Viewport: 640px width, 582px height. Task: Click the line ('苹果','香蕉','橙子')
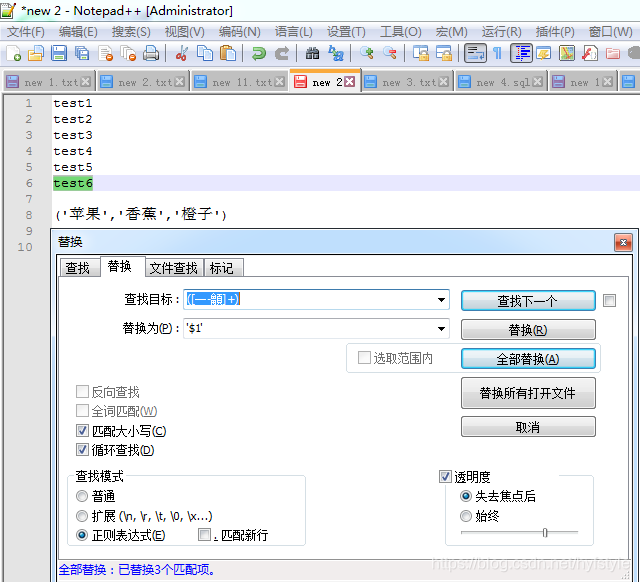(141, 214)
